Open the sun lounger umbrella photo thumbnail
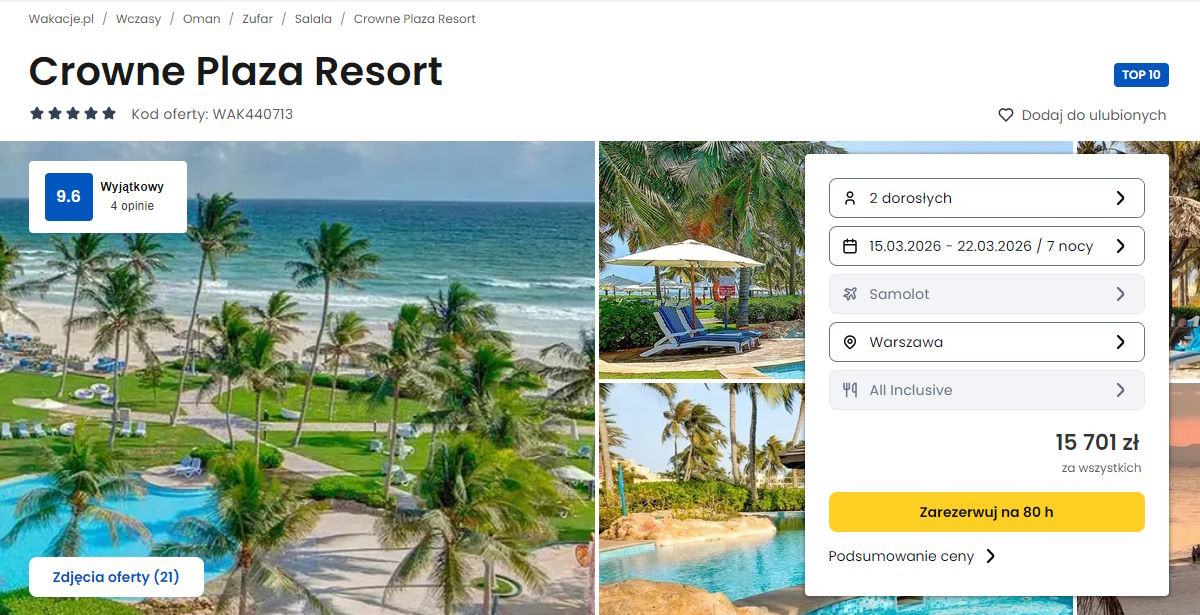Screen dimensions: 1200x615 click(x=701, y=260)
